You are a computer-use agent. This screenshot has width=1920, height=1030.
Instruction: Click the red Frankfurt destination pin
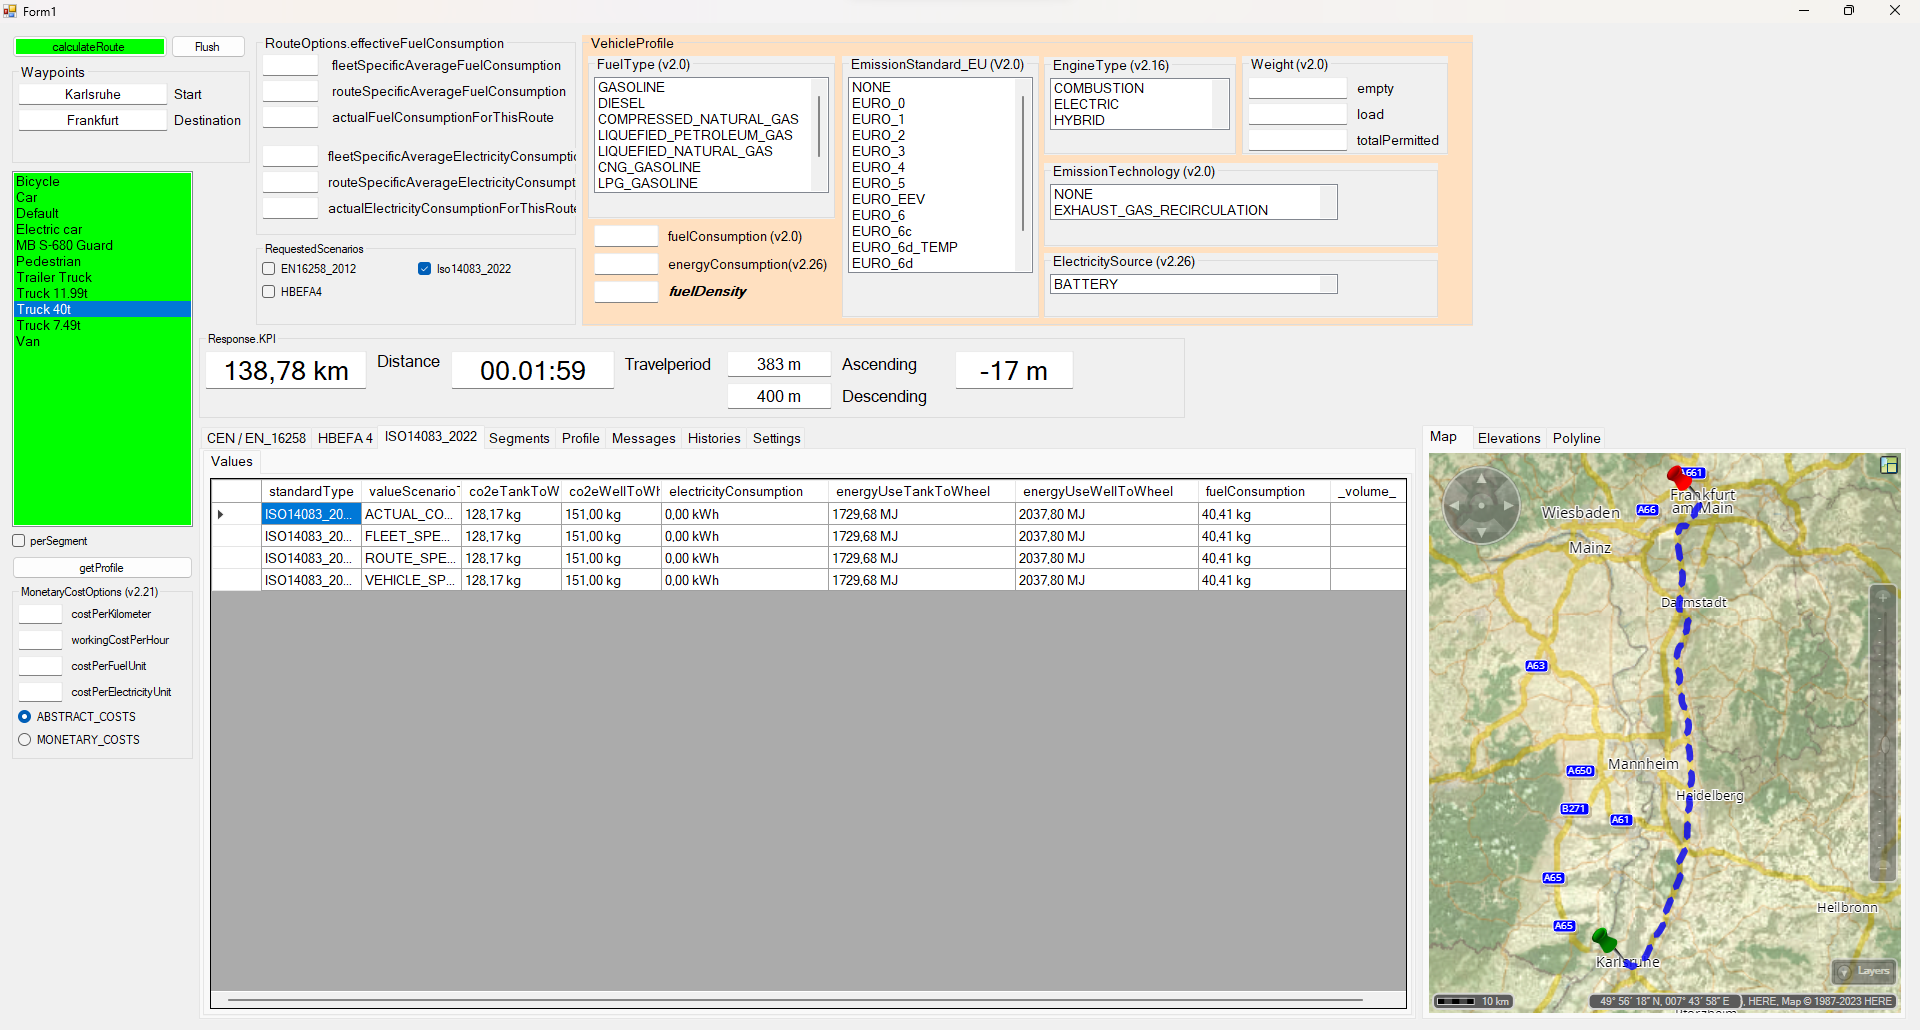pyautogui.click(x=1679, y=477)
